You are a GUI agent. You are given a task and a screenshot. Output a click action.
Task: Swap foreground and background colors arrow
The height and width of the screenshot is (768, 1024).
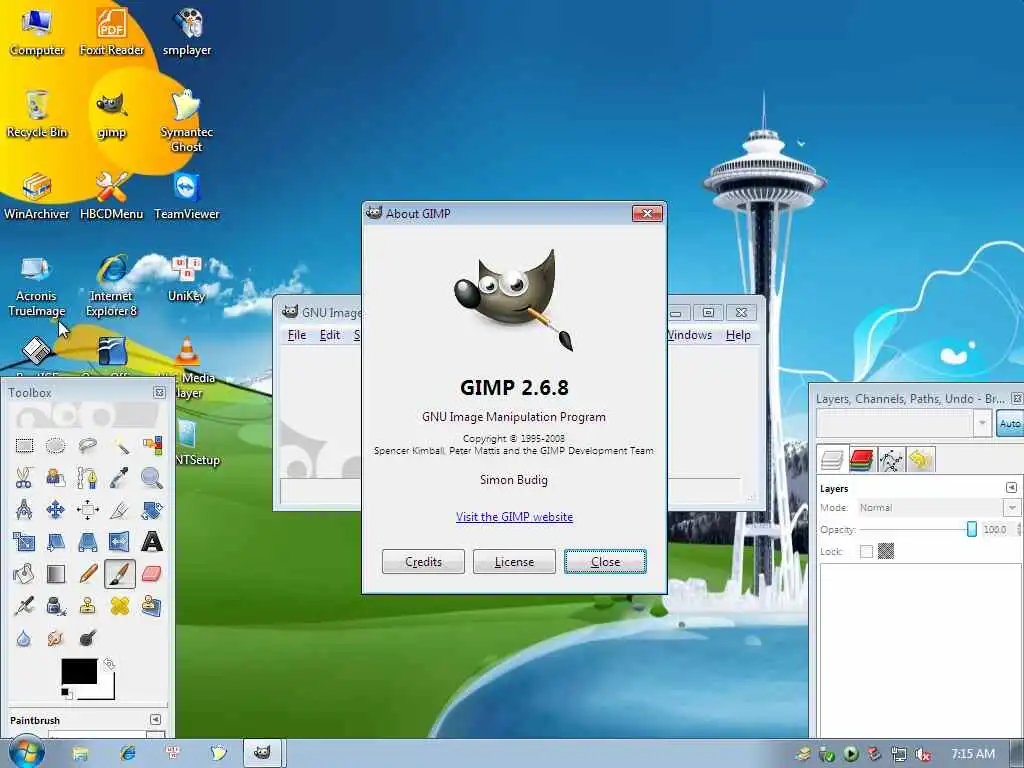pyautogui.click(x=109, y=664)
